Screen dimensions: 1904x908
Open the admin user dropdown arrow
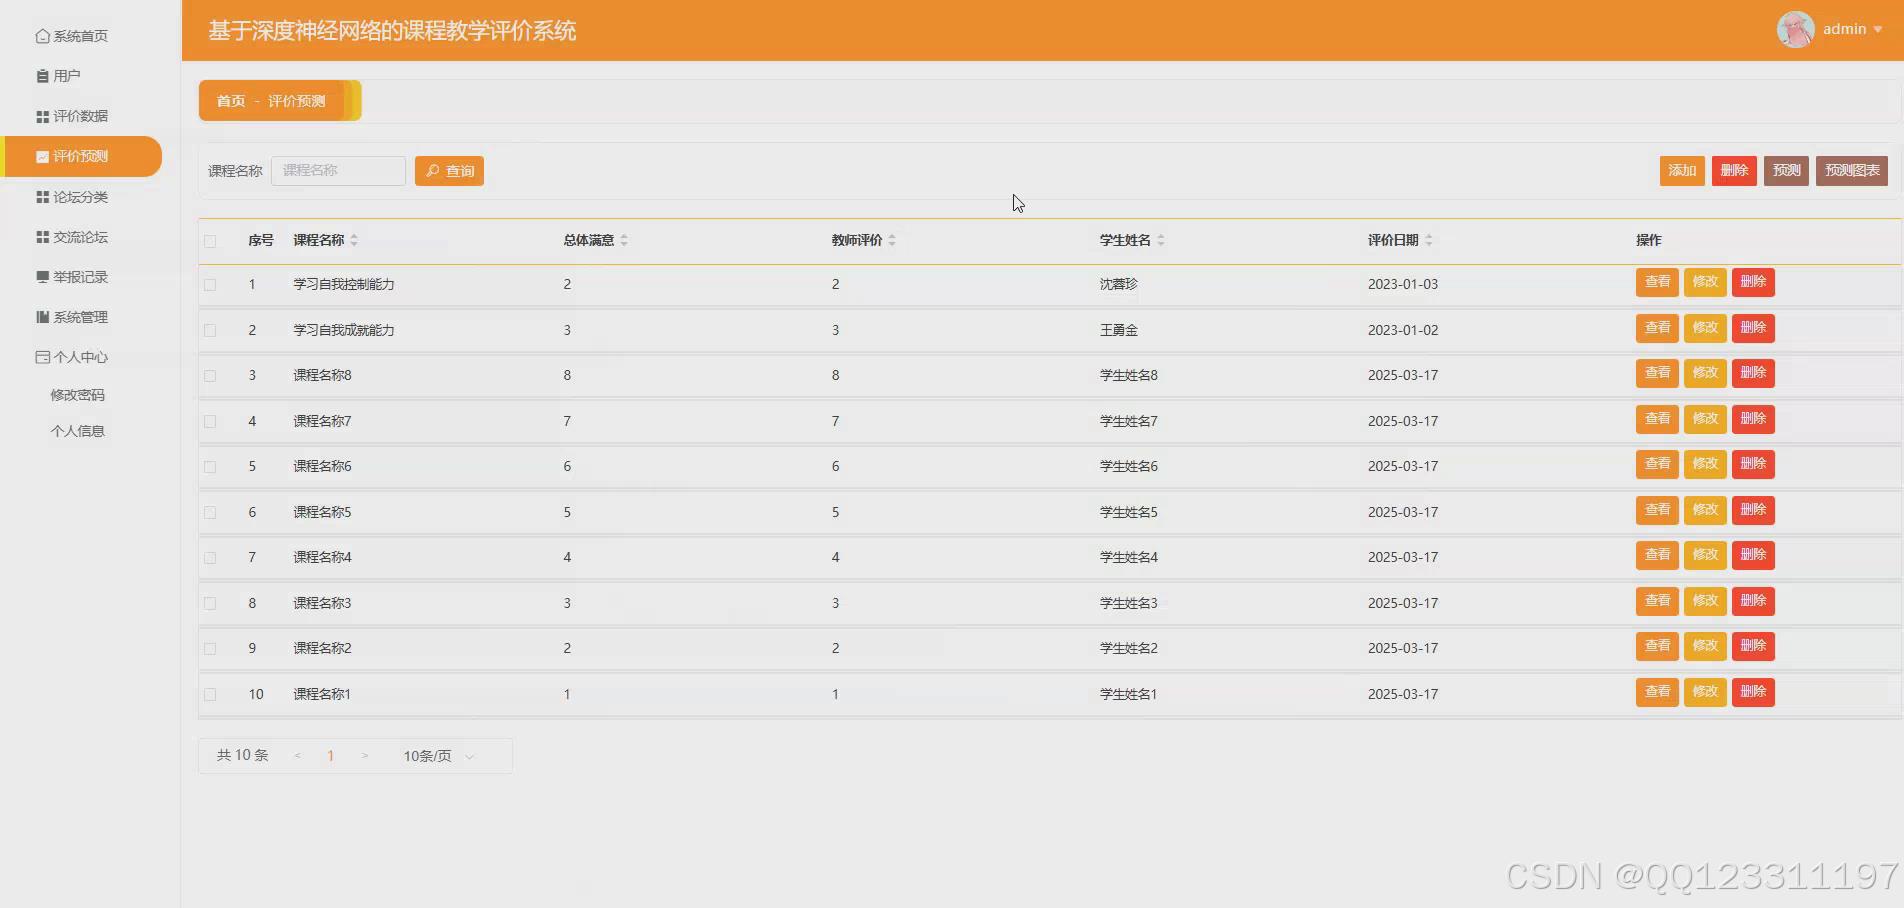tap(1877, 30)
